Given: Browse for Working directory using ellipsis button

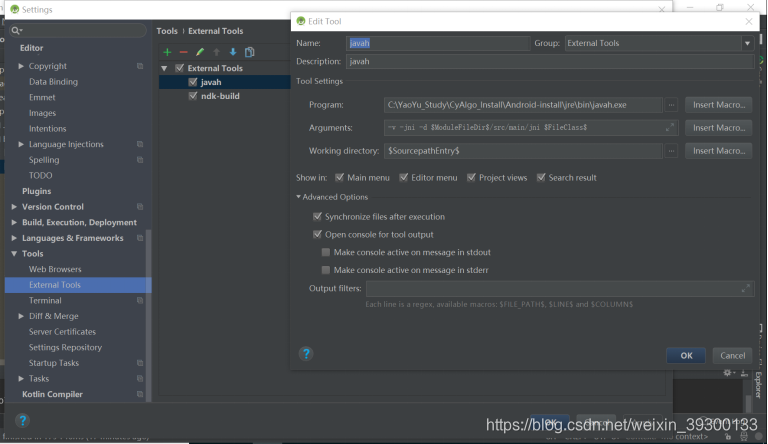Looking at the screenshot, I should point(672,151).
